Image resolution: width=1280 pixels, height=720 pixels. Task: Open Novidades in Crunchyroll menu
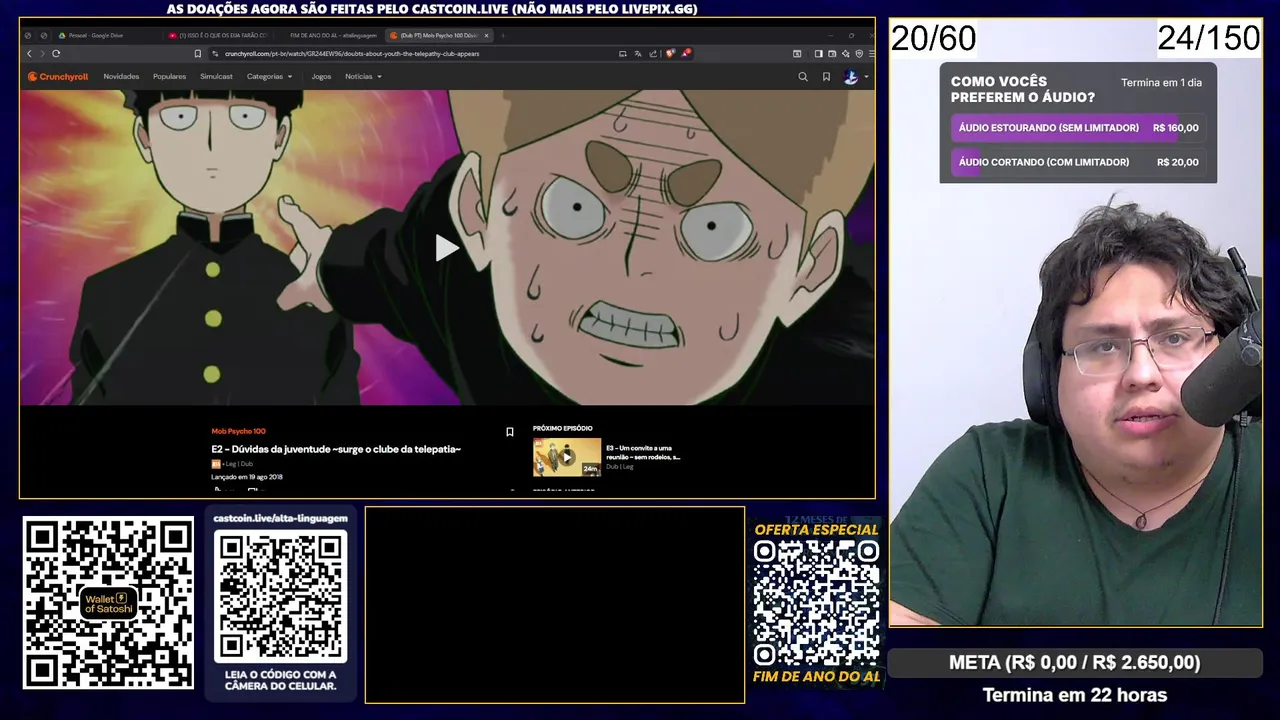point(121,77)
